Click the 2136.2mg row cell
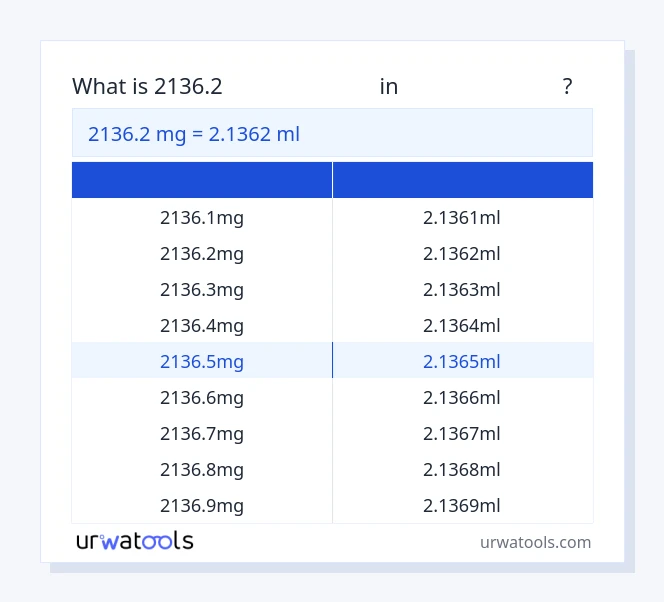 tap(202, 254)
